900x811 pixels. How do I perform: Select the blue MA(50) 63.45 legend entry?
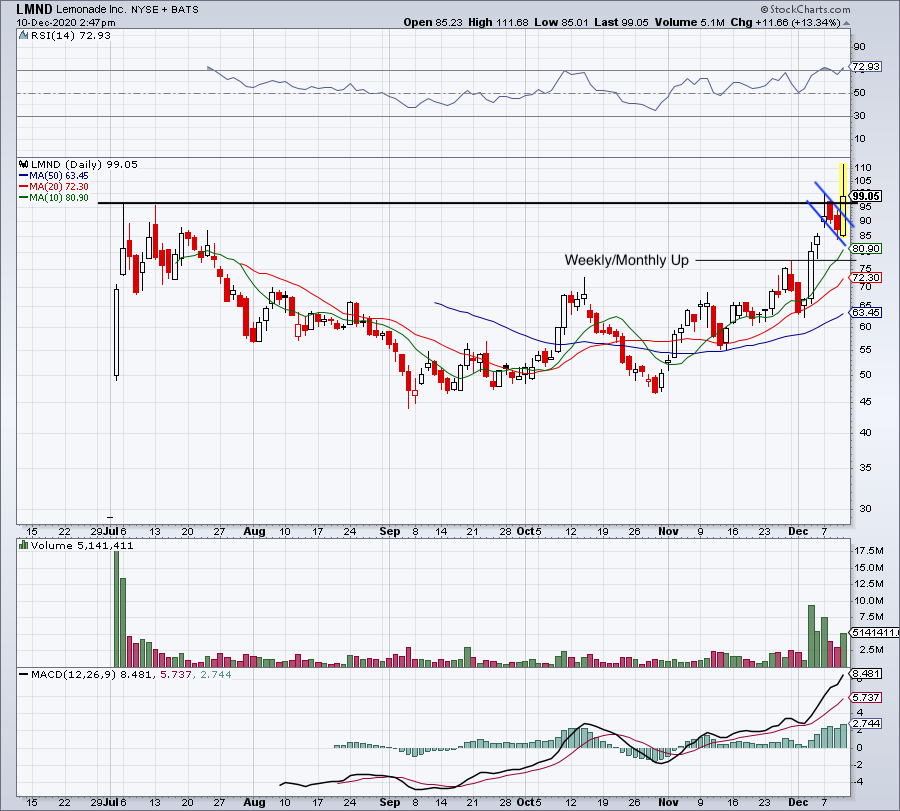pyautogui.click(x=54, y=176)
